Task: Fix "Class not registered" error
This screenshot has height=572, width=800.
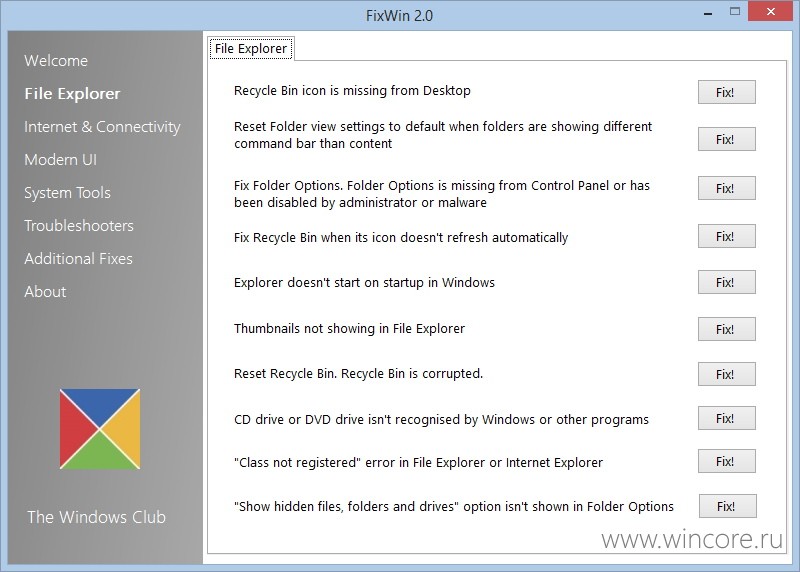Action: (x=727, y=461)
